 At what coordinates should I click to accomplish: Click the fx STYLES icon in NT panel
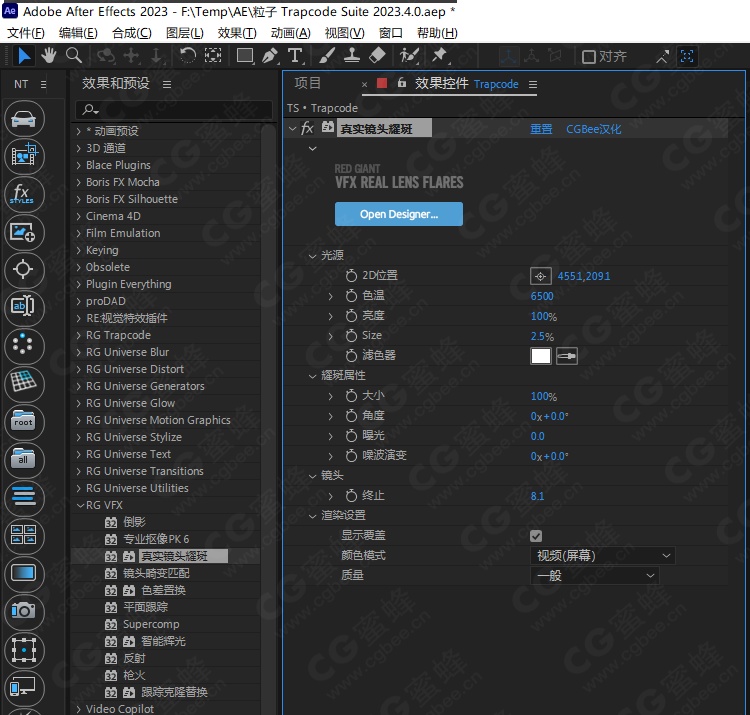[x=24, y=194]
